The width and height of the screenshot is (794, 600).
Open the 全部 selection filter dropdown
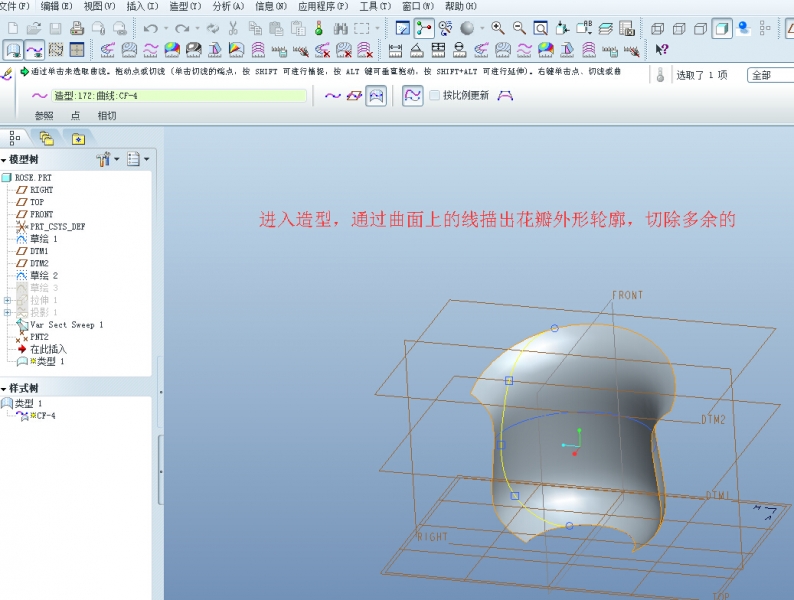coord(770,75)
